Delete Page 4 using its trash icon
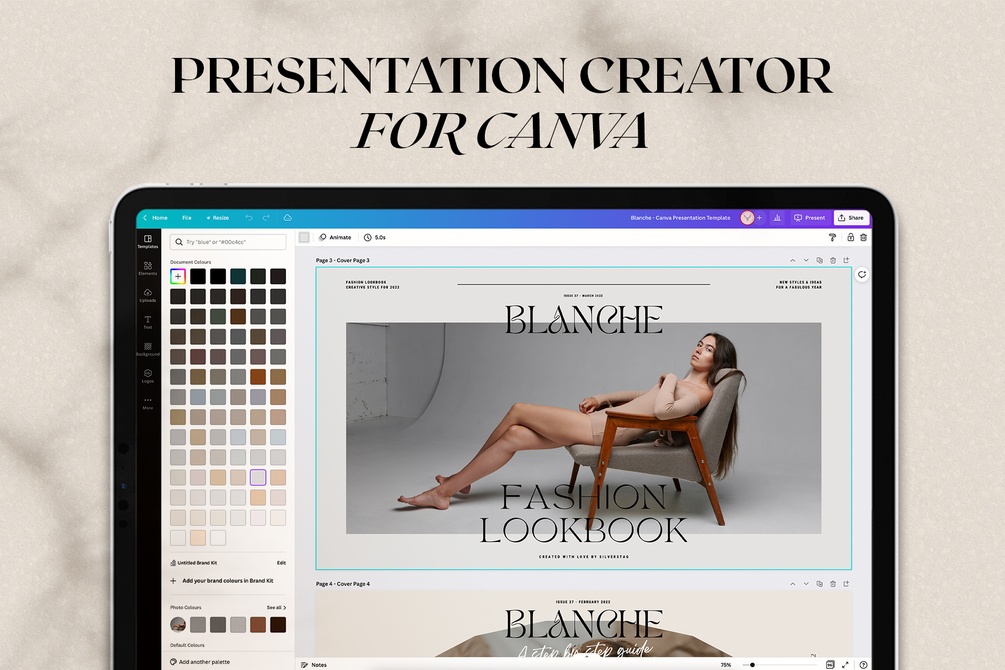The width and height of the screenshot is (1005, 670). pos(833,584)
